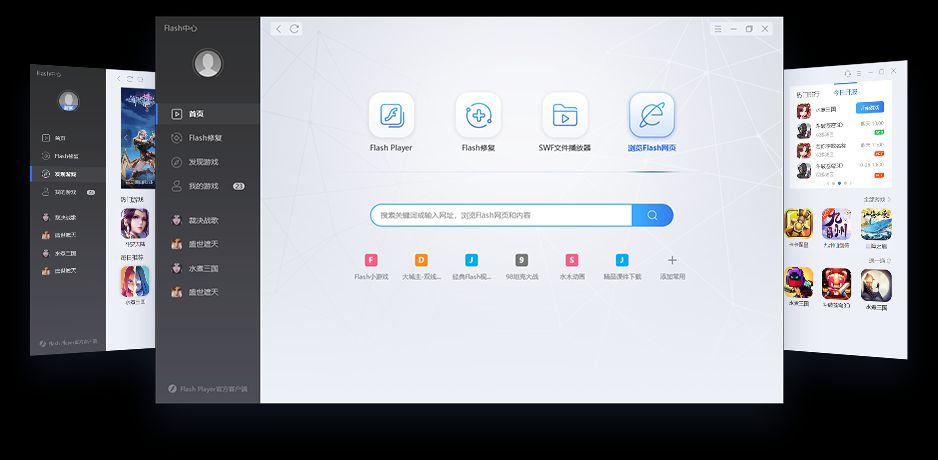Viewport: 938px width, 460px height.
Task: Open the red warrior game icon in right window
Action: (x=836, y=284)
